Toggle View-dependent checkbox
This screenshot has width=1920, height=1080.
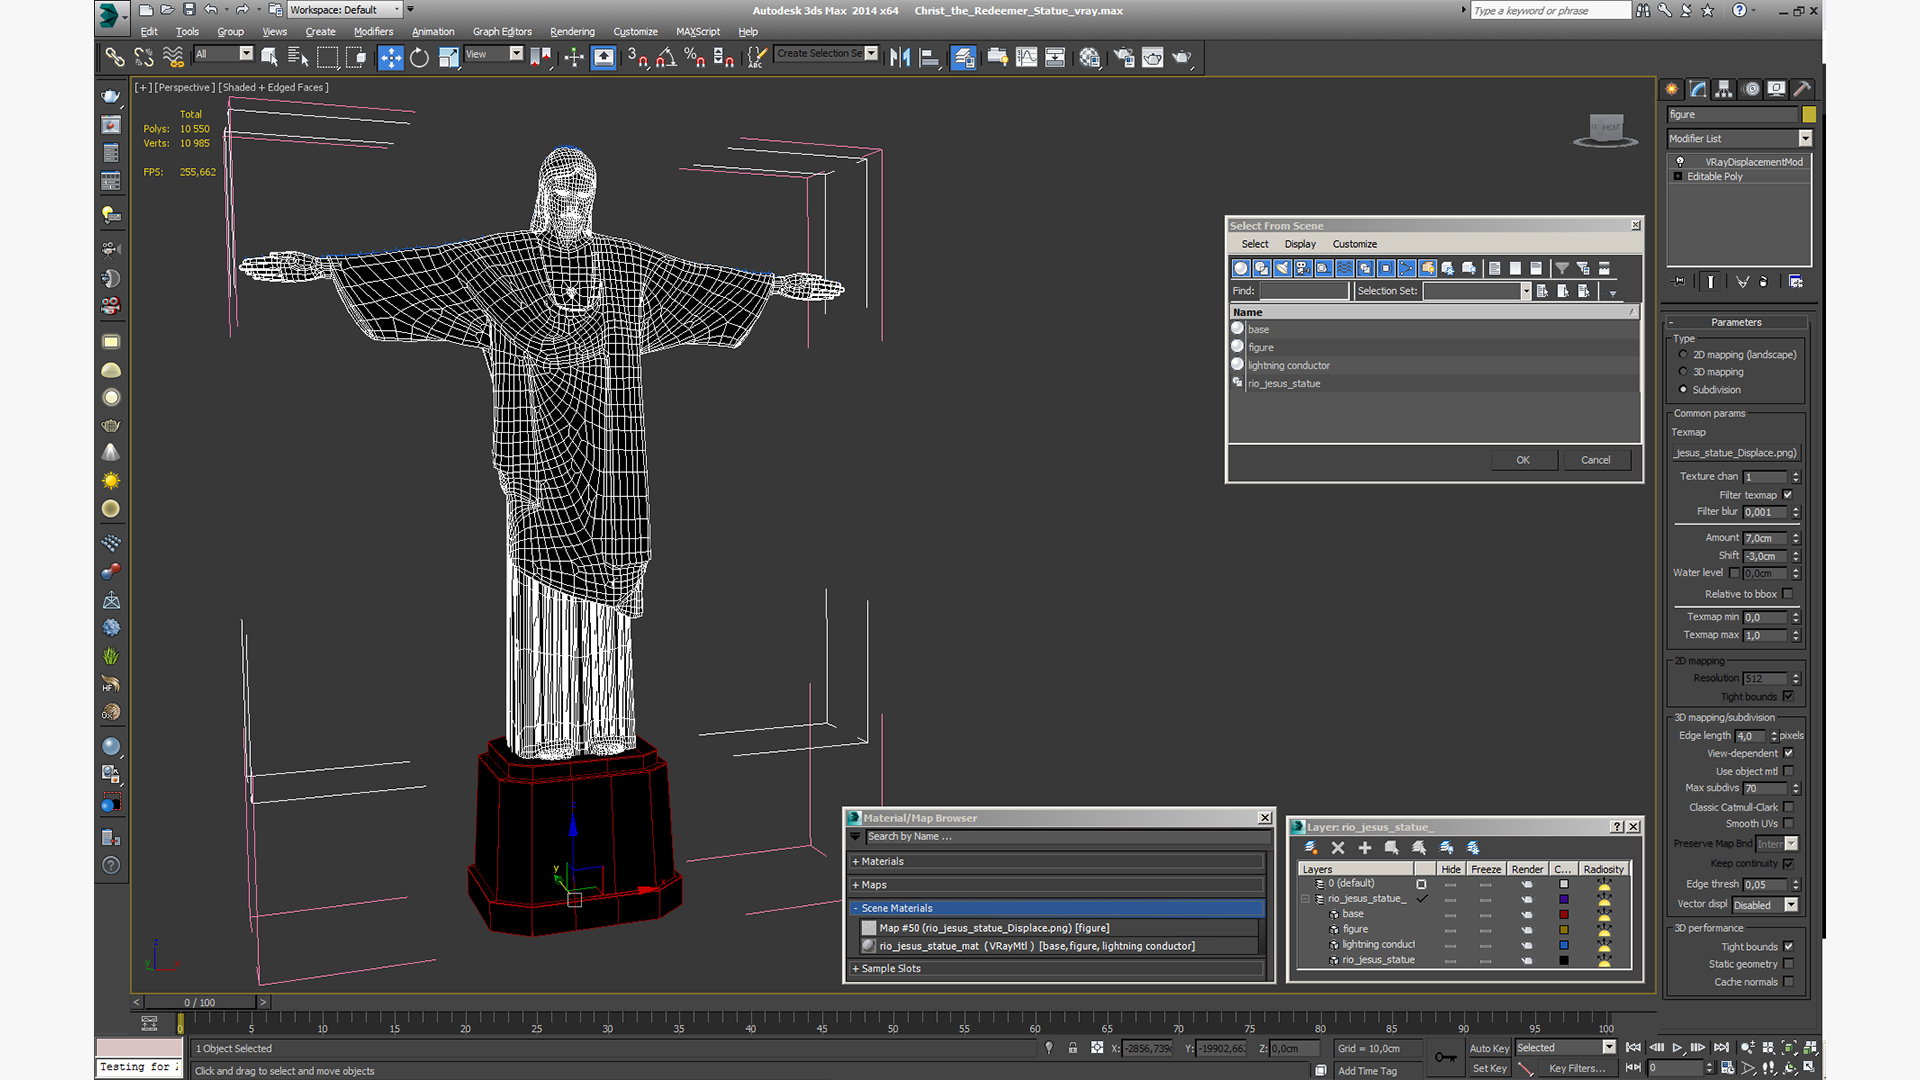tap(1788, 753)
